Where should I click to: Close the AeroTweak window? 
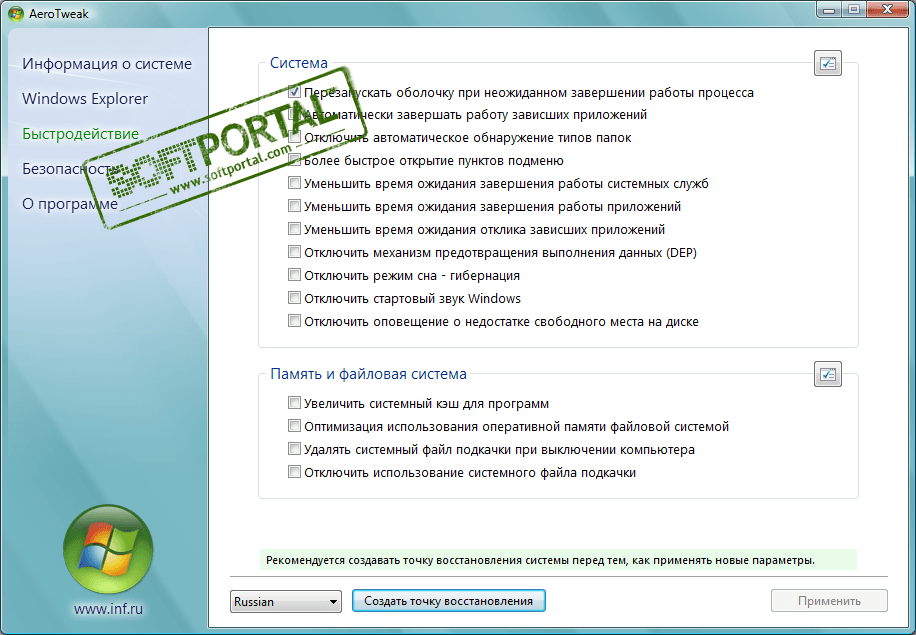tap(887, 9)
